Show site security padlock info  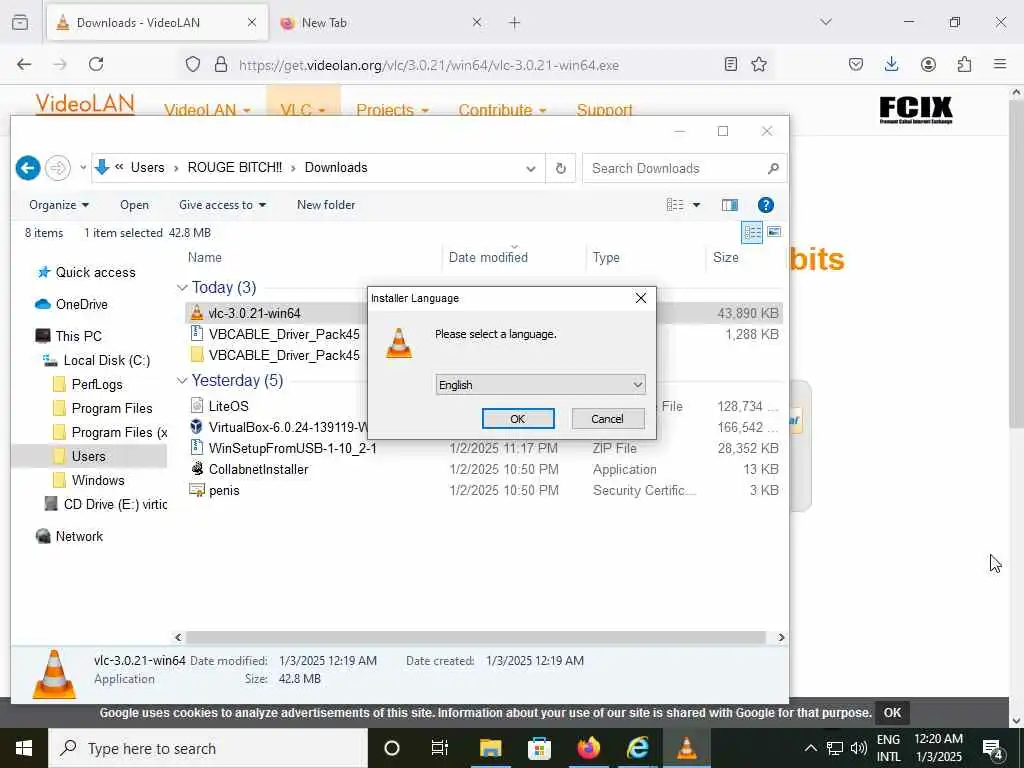click(x=221, y=65)
